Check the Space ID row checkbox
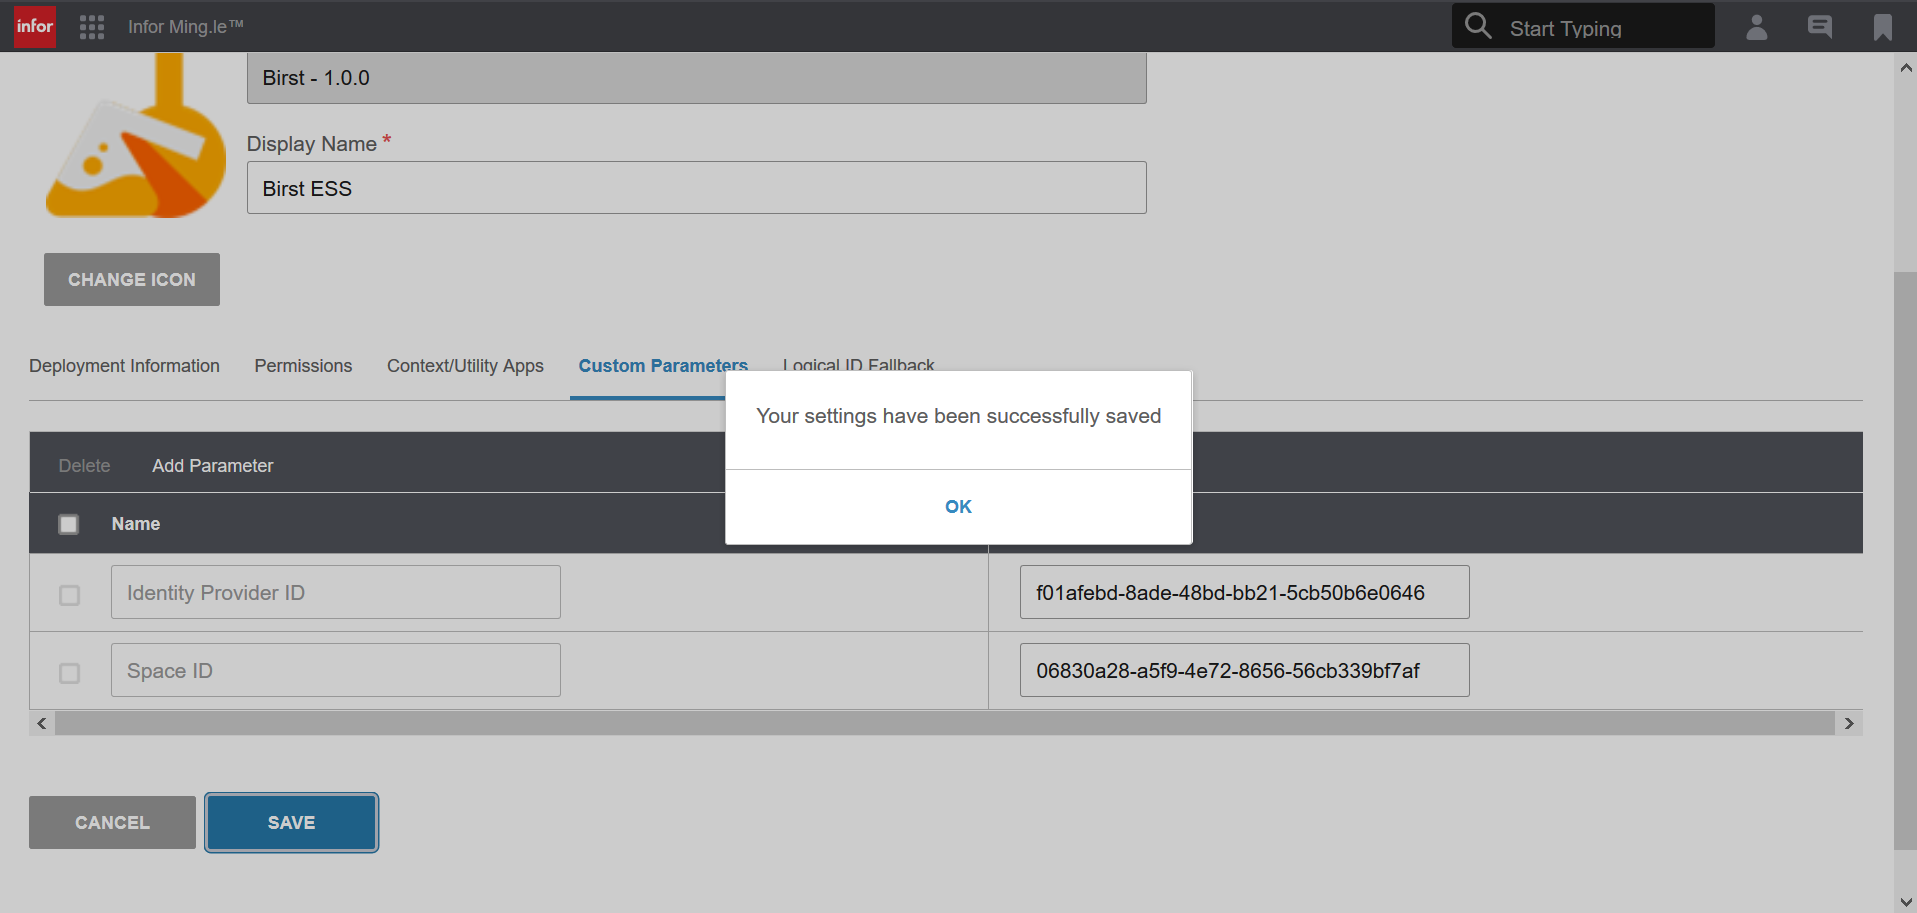 (x=69, y=673)
